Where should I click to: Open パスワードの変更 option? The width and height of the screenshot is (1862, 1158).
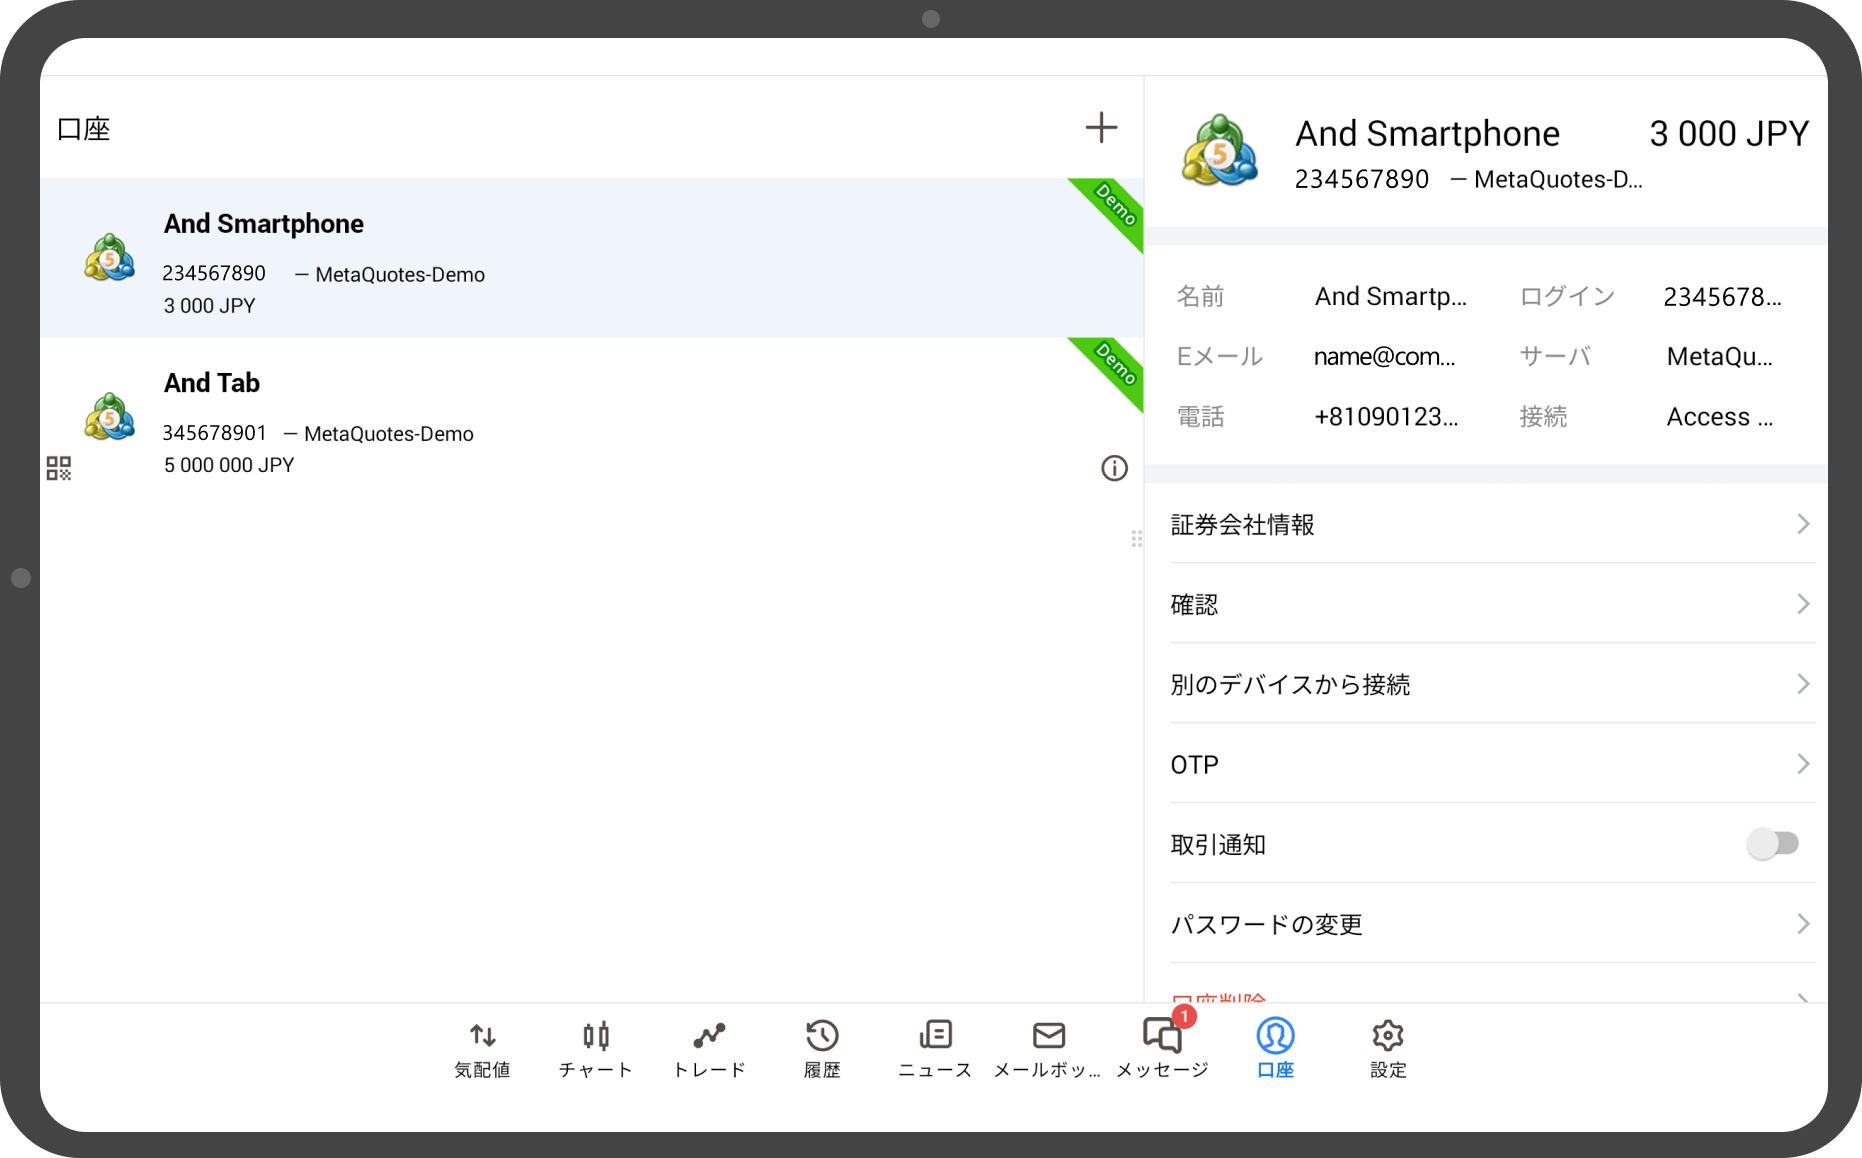(x=1490, y=925)
